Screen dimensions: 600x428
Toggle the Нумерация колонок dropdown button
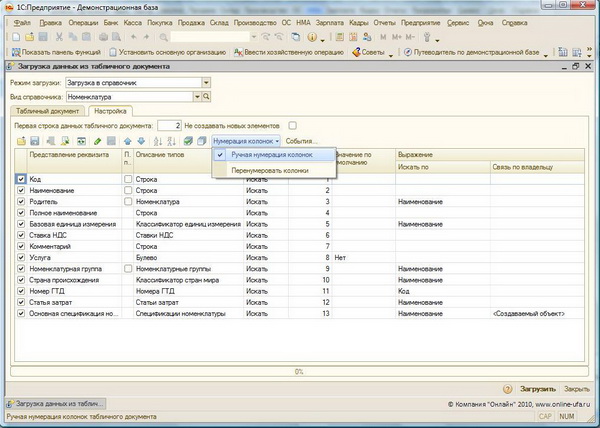tap(246, 141)
